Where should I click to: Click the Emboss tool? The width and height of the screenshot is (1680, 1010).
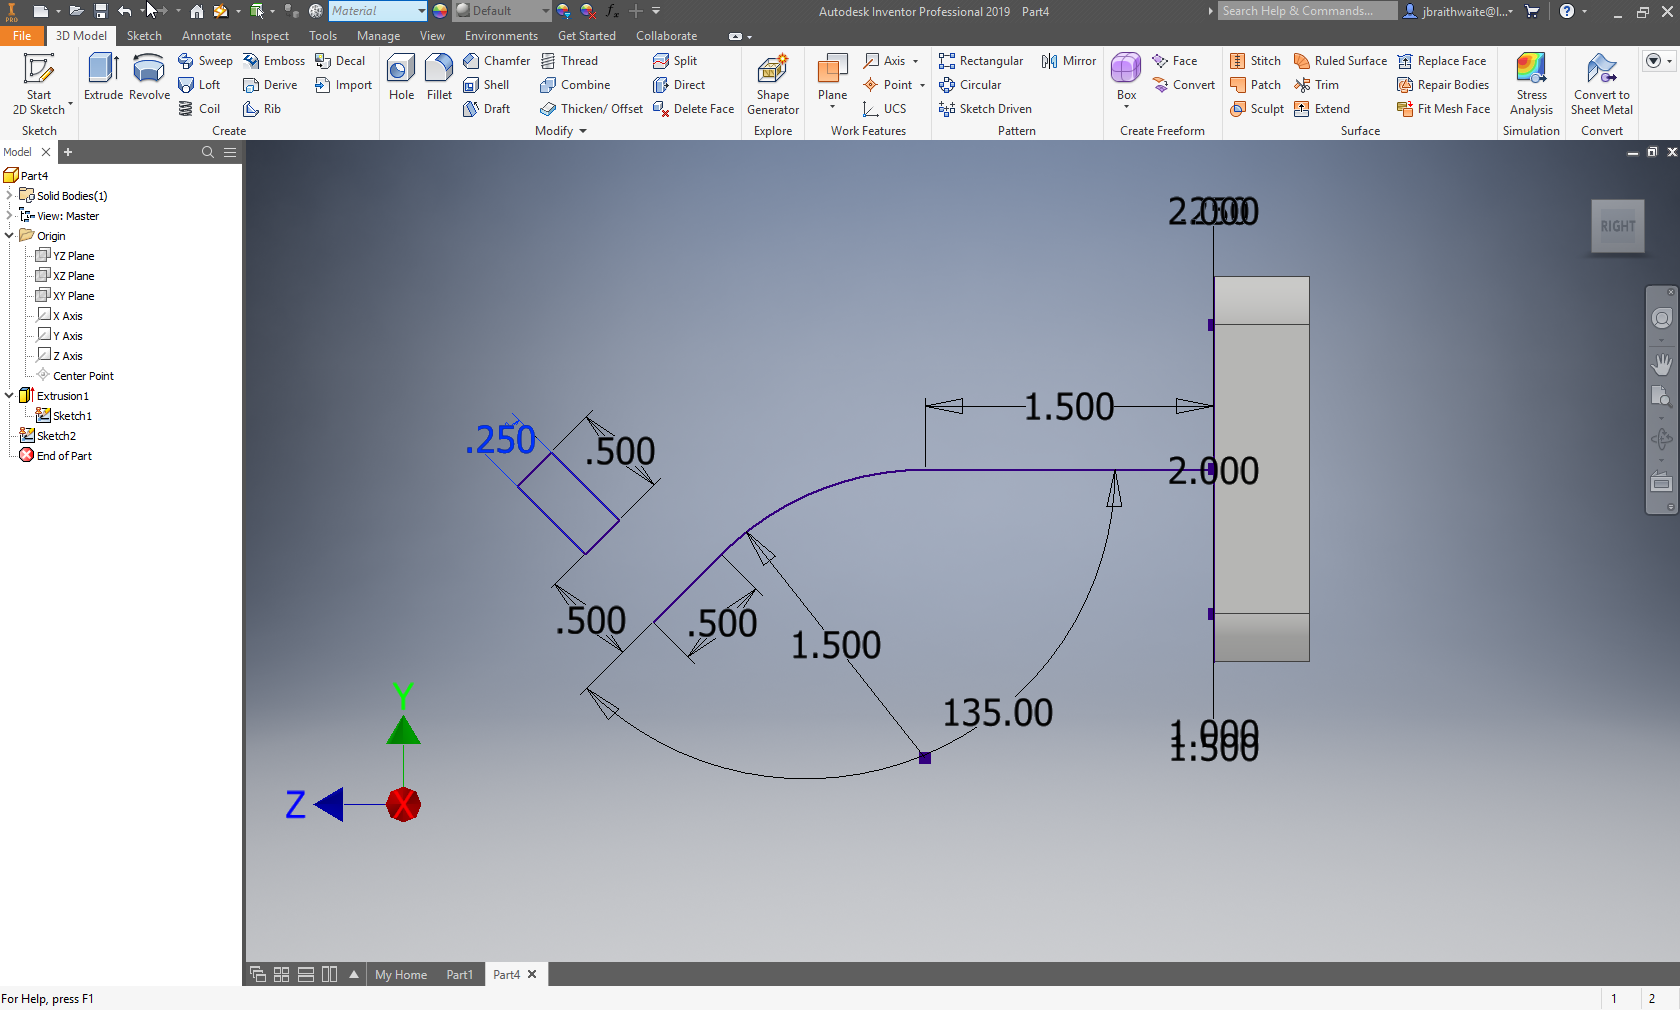[274, 61]
